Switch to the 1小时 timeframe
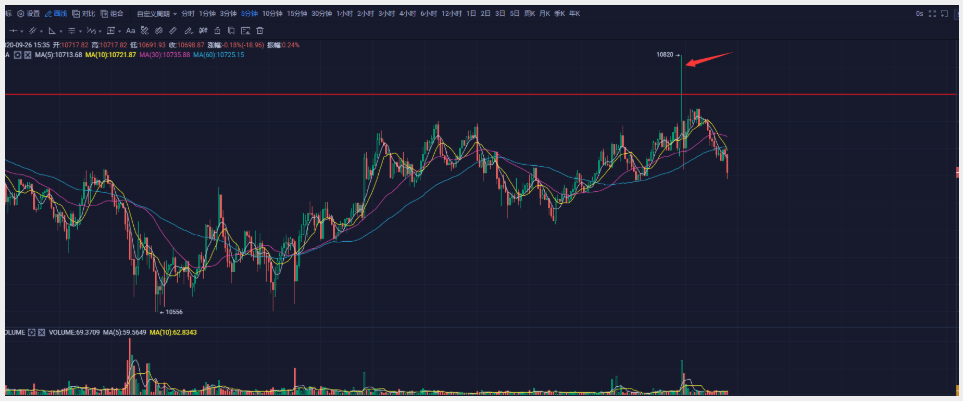This screenshot has width=963, height=401. click(345, 14)
